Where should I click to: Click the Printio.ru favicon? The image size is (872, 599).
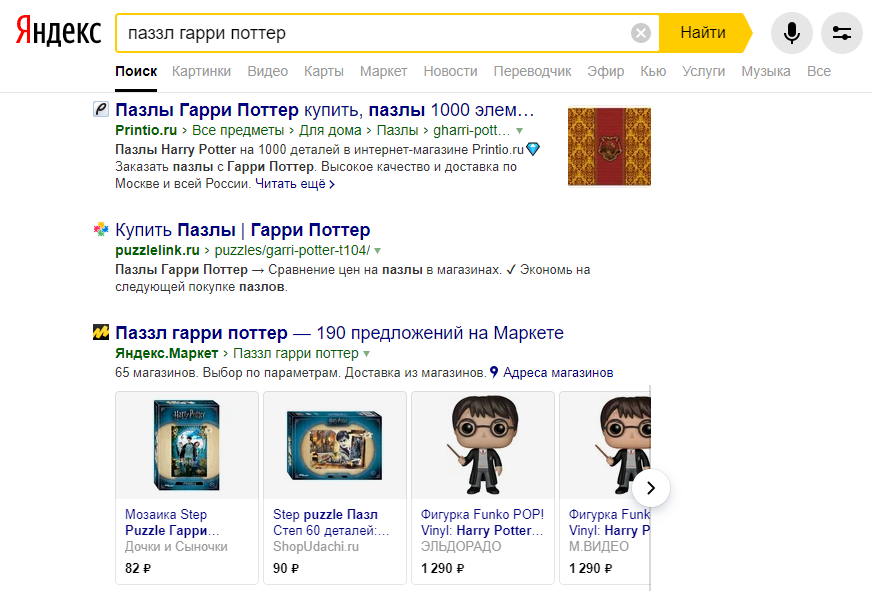tap(101, 109)
